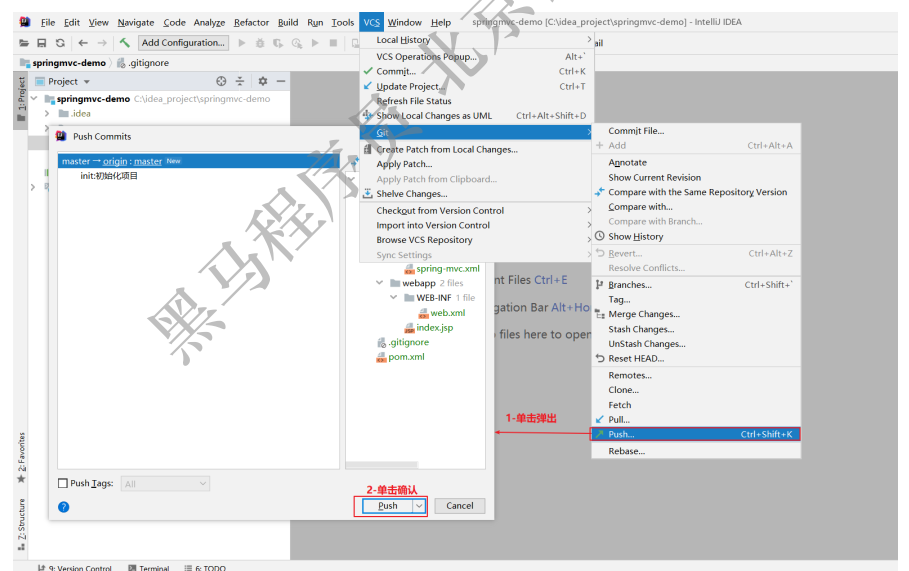909x571 pixels.
Task: Select web.xml in the file tree
Action: tap(448, 313)
